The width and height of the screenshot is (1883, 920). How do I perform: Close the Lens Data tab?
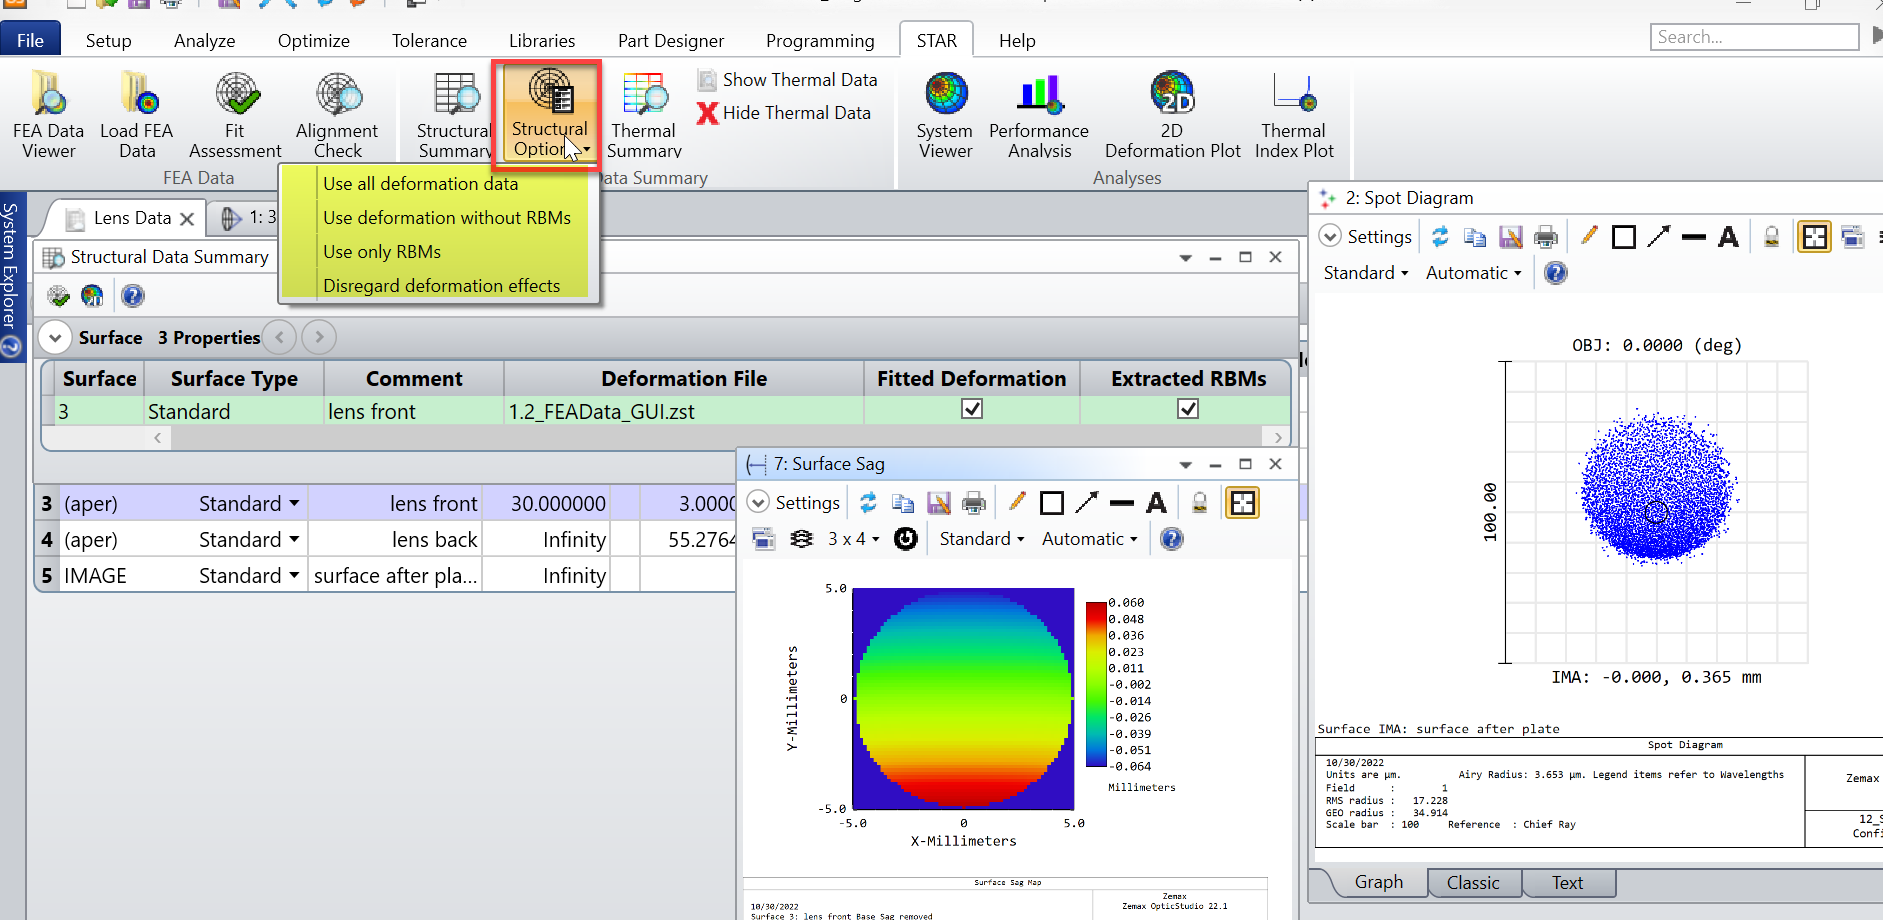pos(187,218)
